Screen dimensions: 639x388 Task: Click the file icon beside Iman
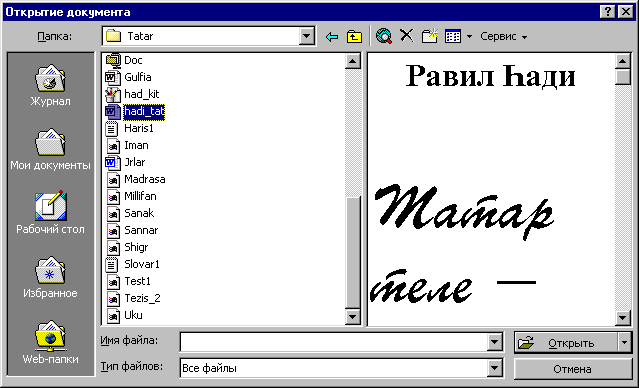point(113,146)
